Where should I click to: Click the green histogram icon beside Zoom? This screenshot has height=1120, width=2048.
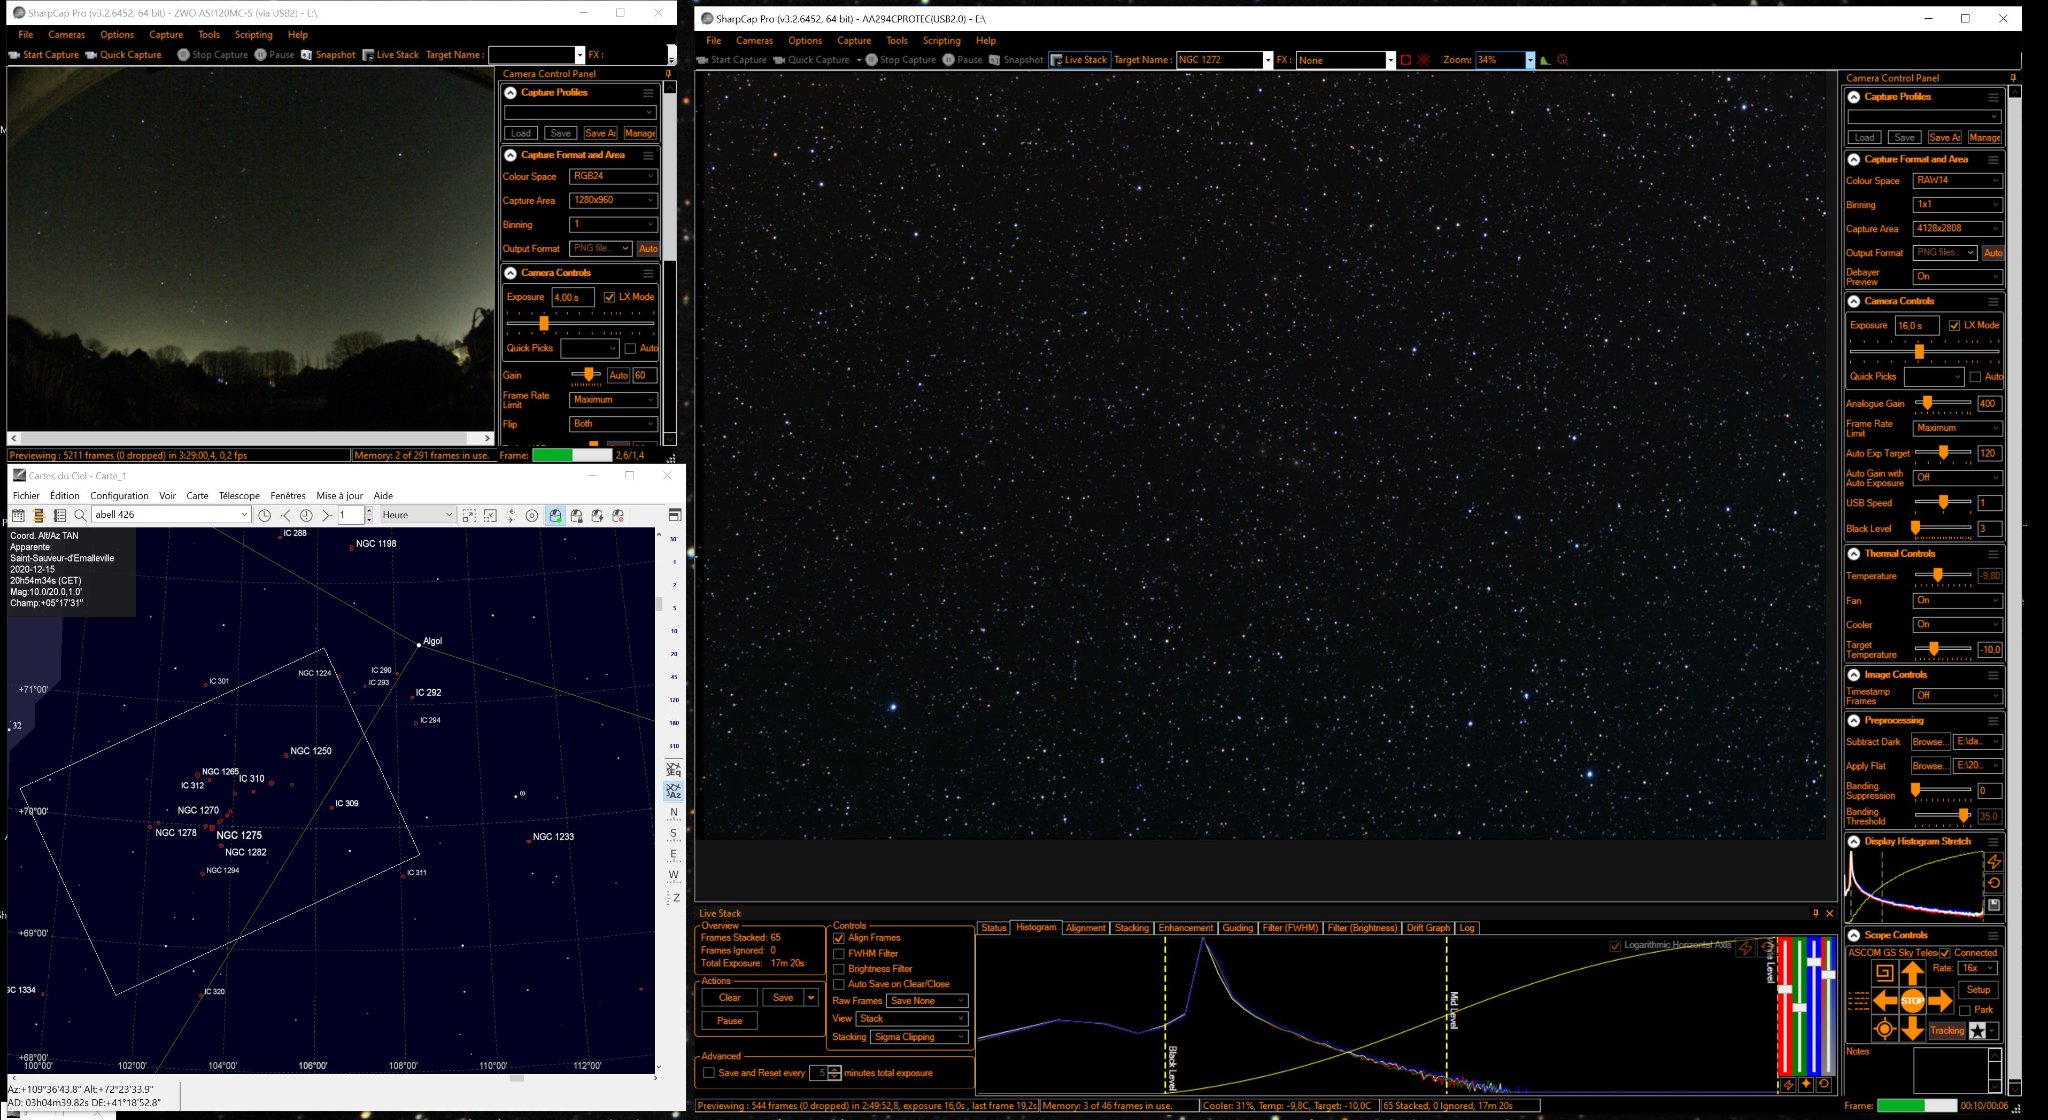click(1545, 60)
